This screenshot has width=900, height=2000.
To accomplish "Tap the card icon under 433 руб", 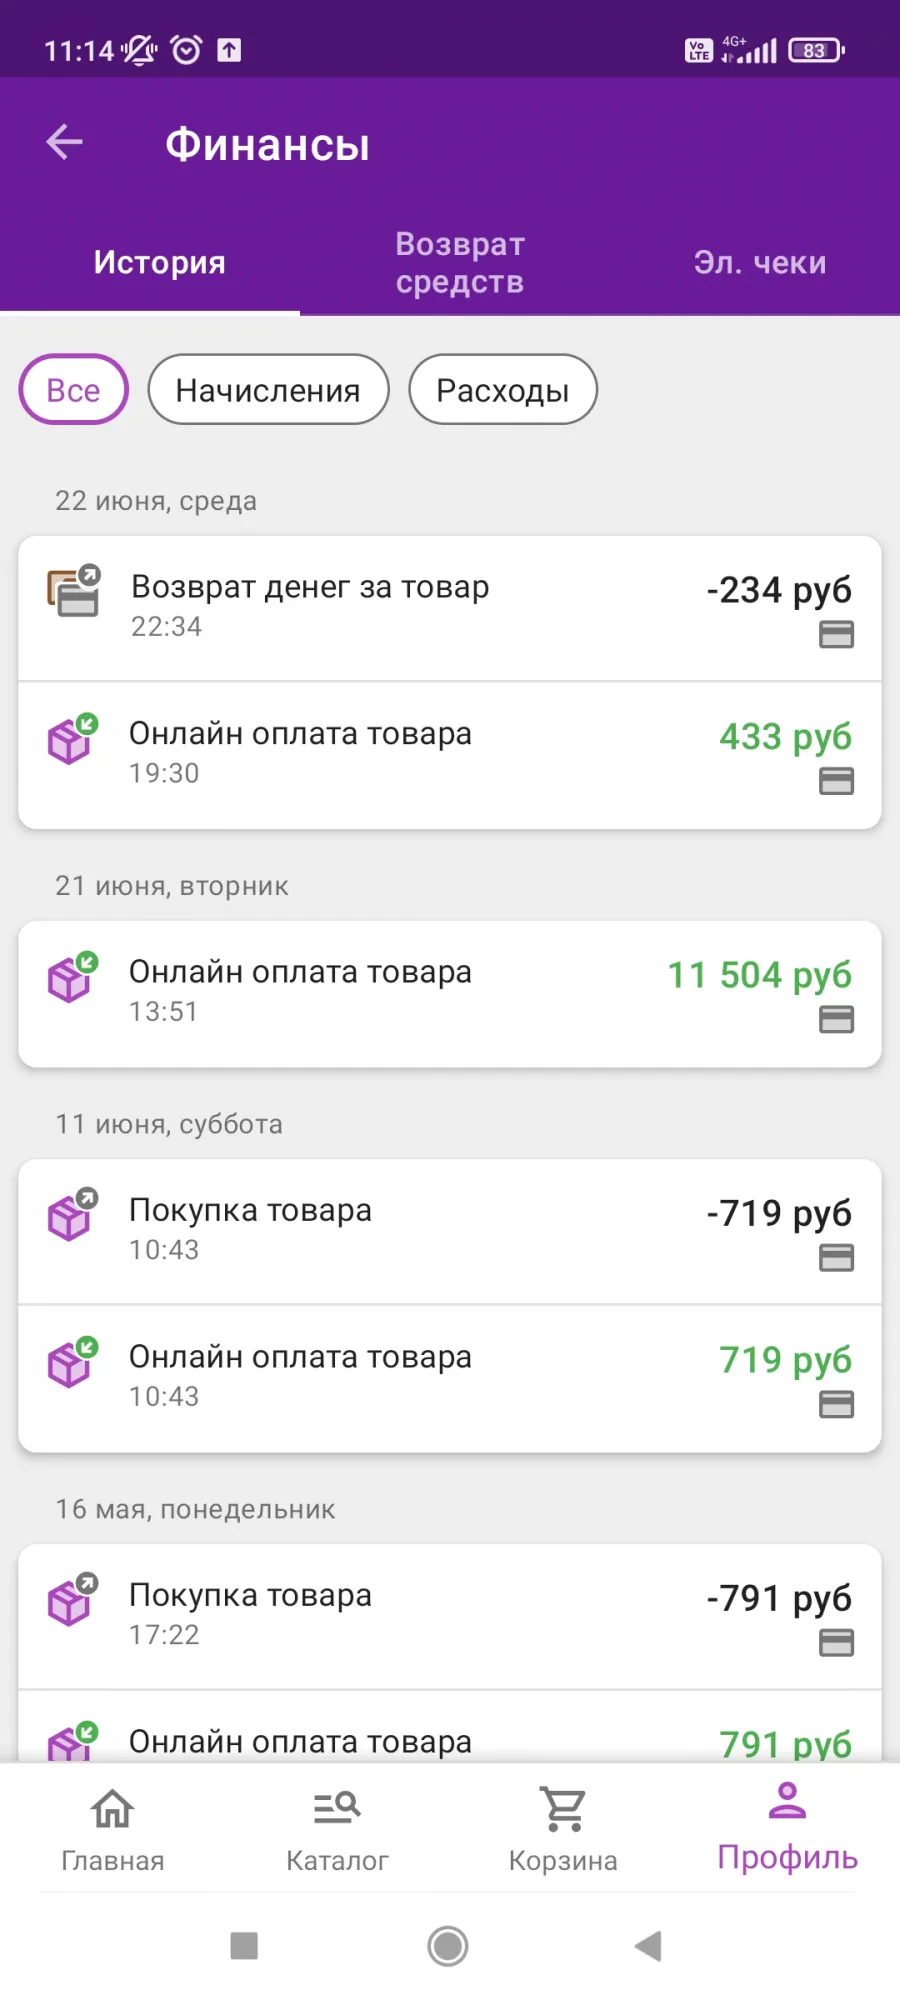I will [x=836, y=781].
